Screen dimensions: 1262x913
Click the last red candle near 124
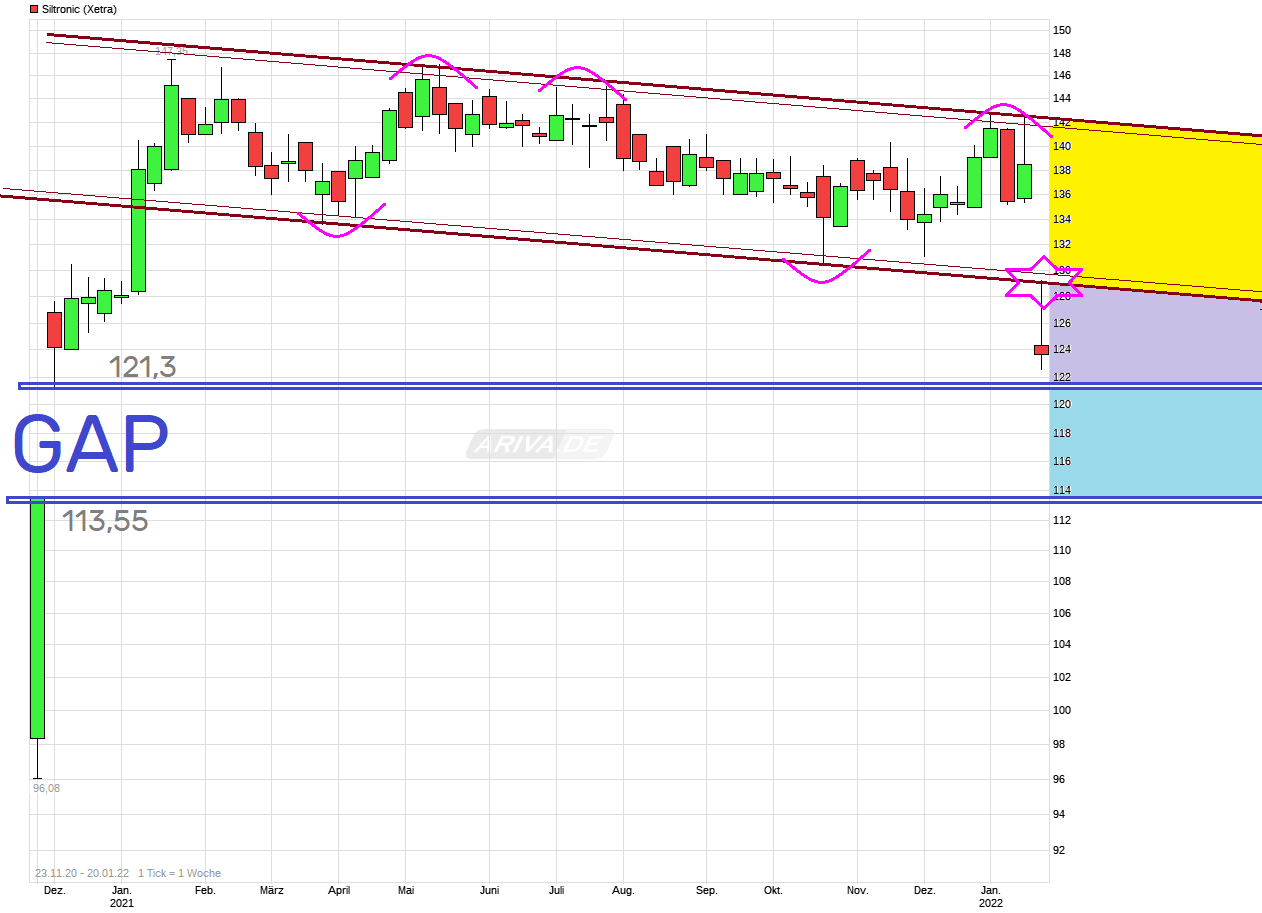click(x=1041, y=349)
